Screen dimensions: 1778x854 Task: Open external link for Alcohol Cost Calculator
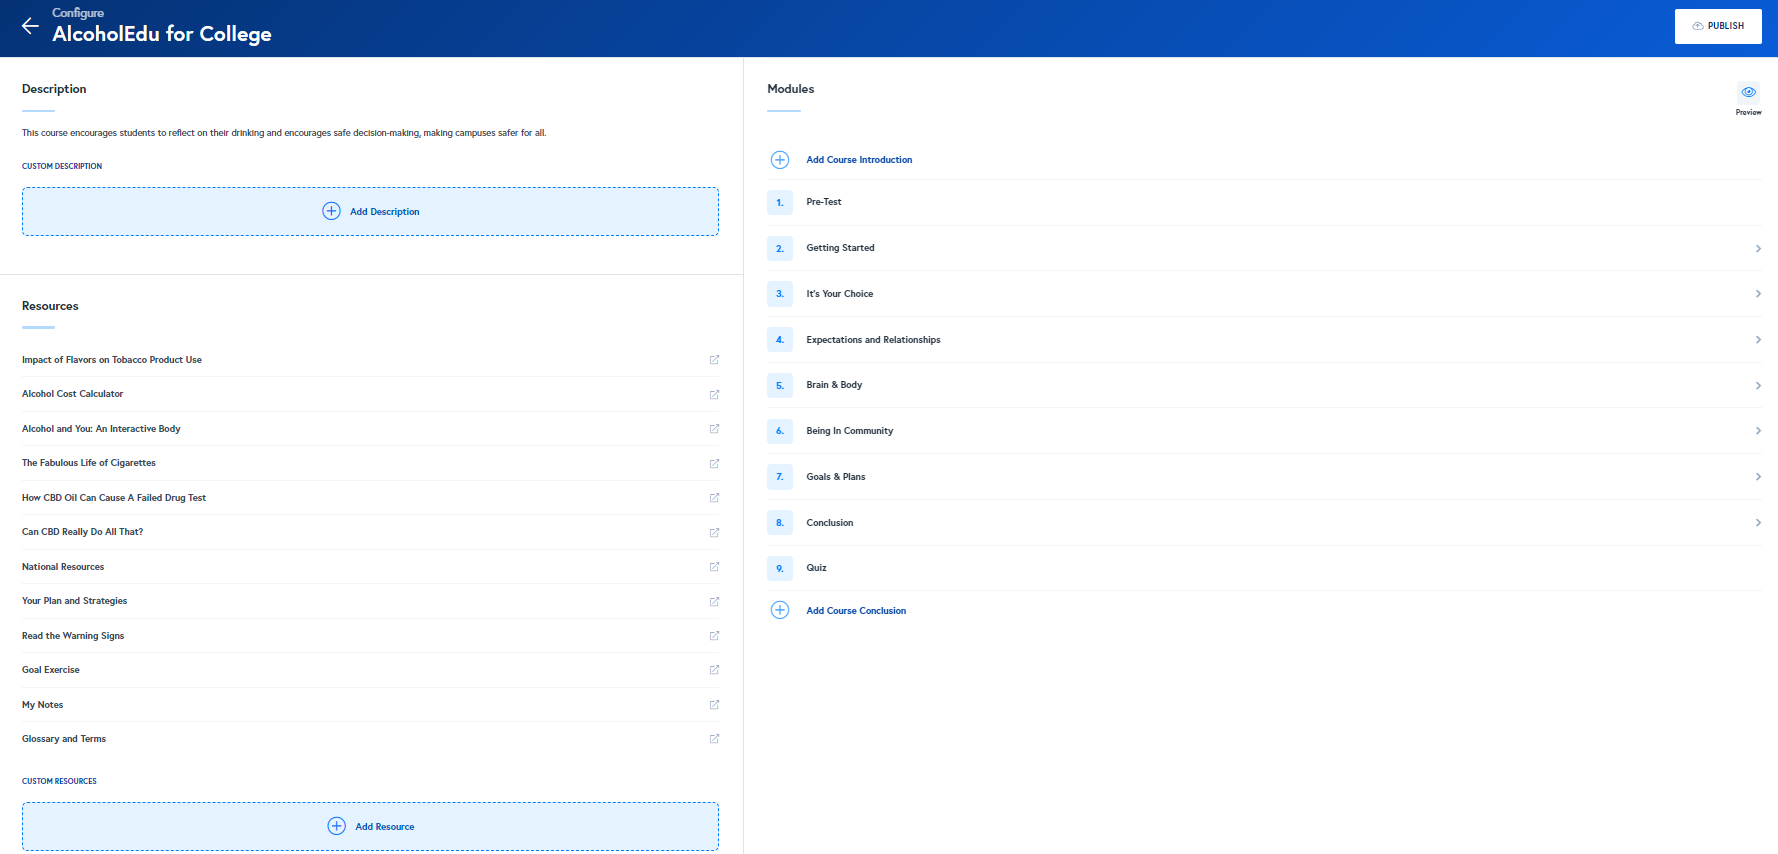(714, 394)
